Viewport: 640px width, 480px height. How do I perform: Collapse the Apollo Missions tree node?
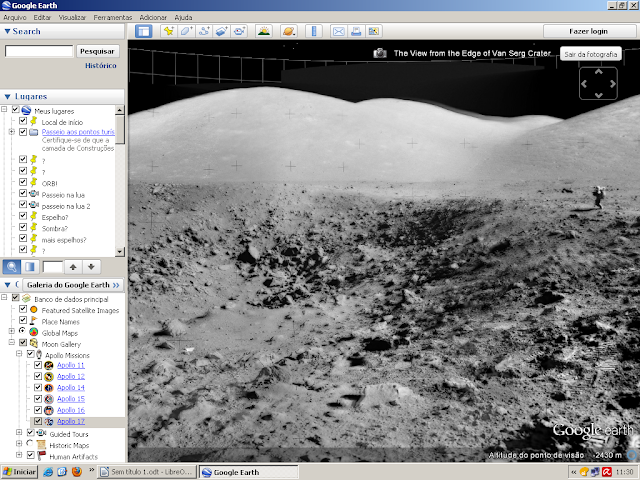[x=19, y=354]
